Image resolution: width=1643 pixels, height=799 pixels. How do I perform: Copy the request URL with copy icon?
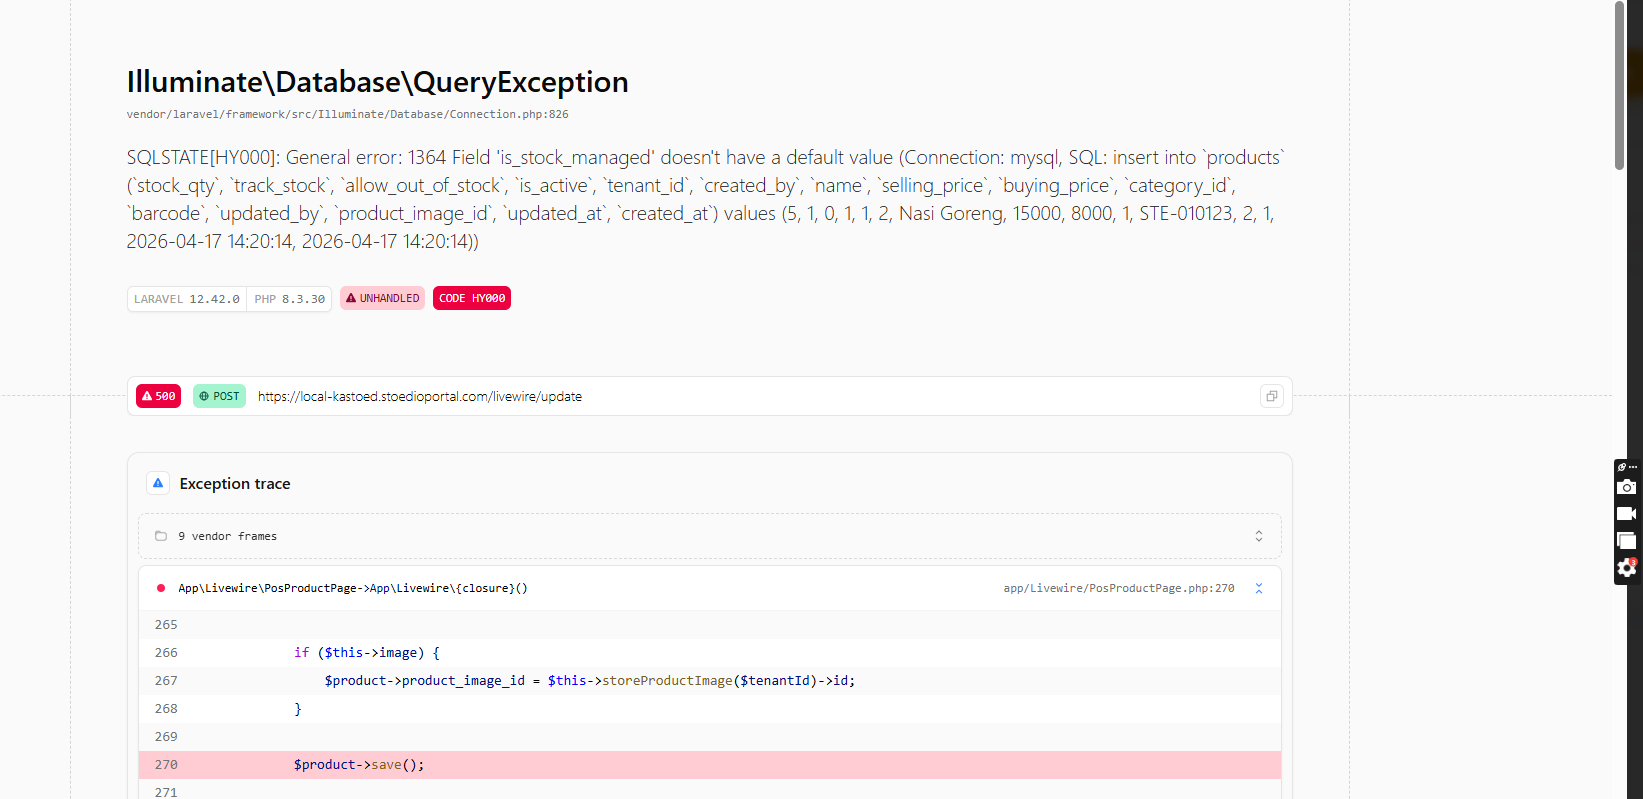point(1271,396)
